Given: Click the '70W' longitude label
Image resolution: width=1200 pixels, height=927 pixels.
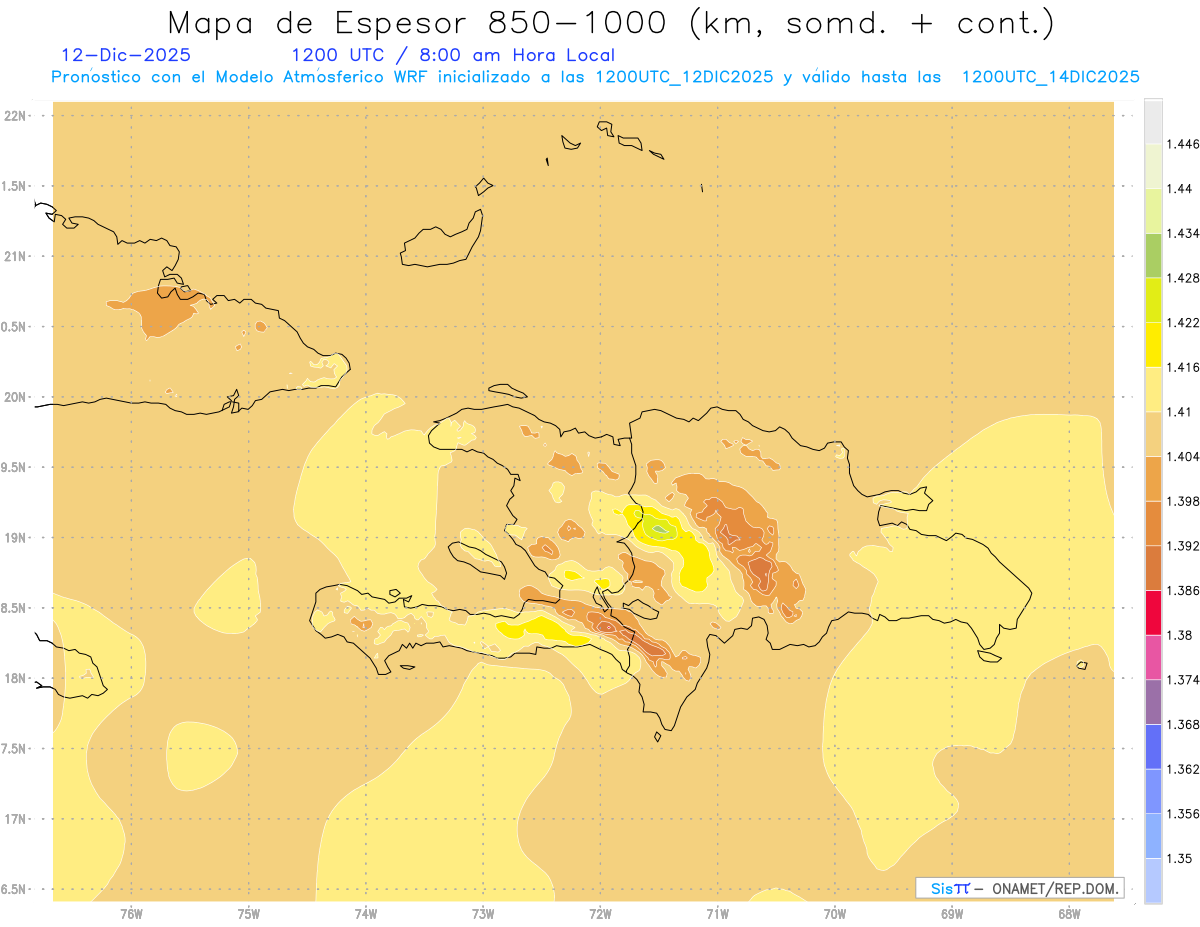Looking at the screenshot, I should click(x=835, y=913).
